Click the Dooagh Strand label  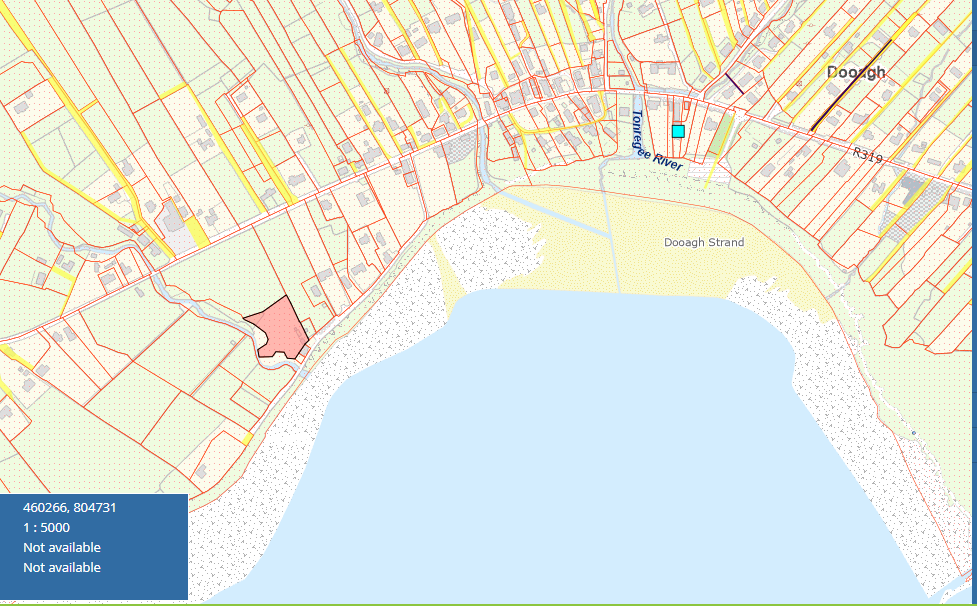click(x=704, y=243)
